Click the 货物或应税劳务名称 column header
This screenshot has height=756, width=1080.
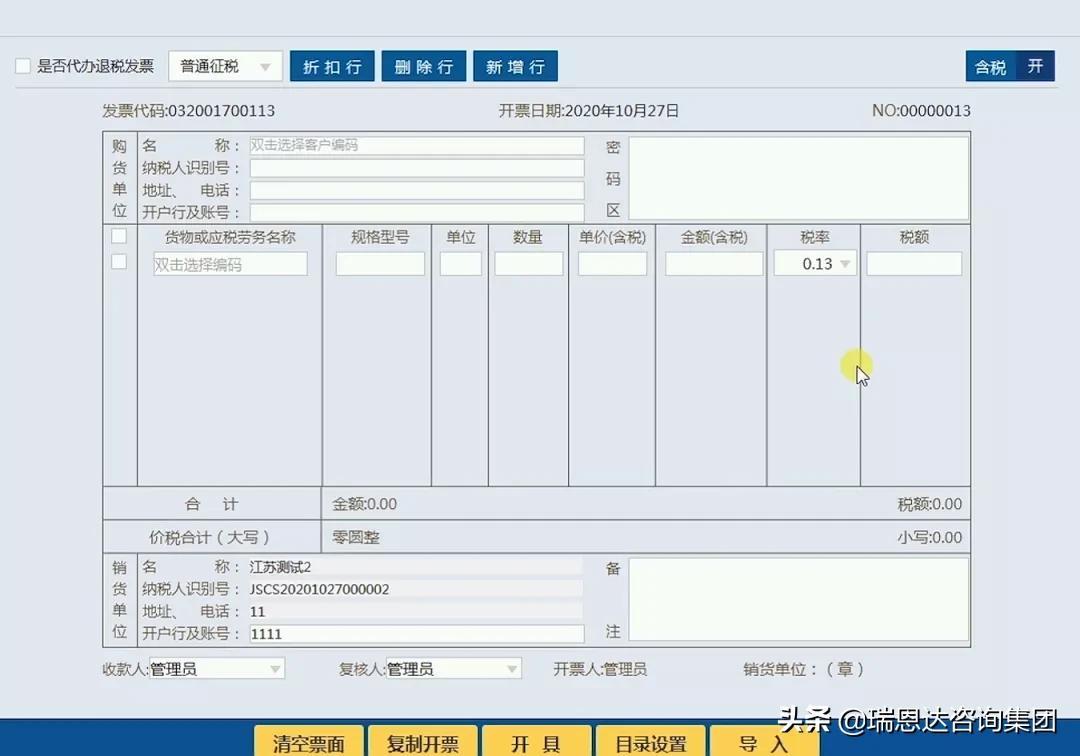click(230, 238)
